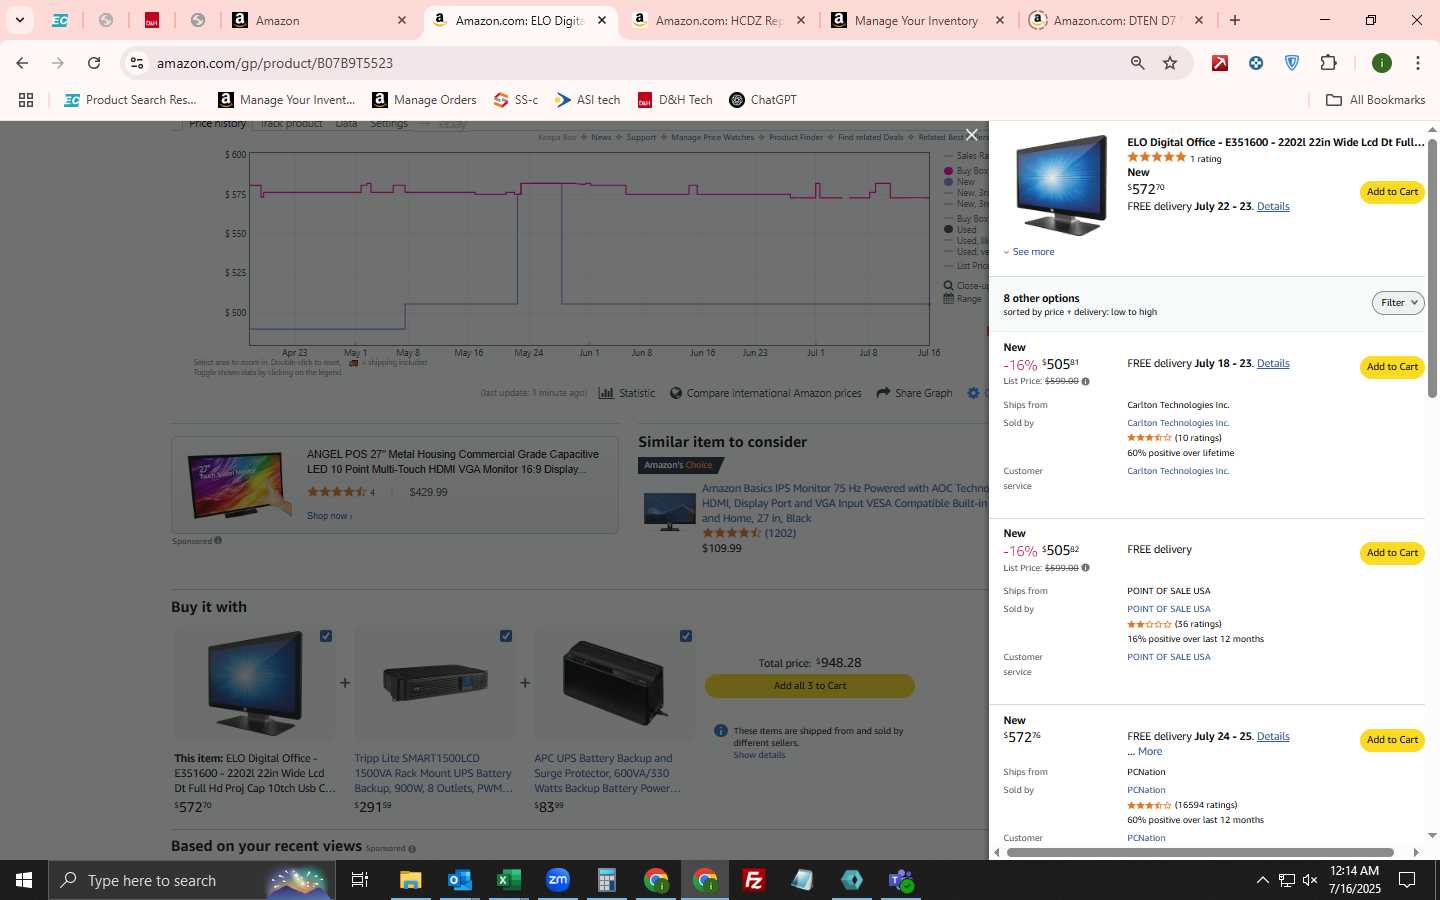
Task: Open the ChatGPT bookmark
Action: coord(763,100)
